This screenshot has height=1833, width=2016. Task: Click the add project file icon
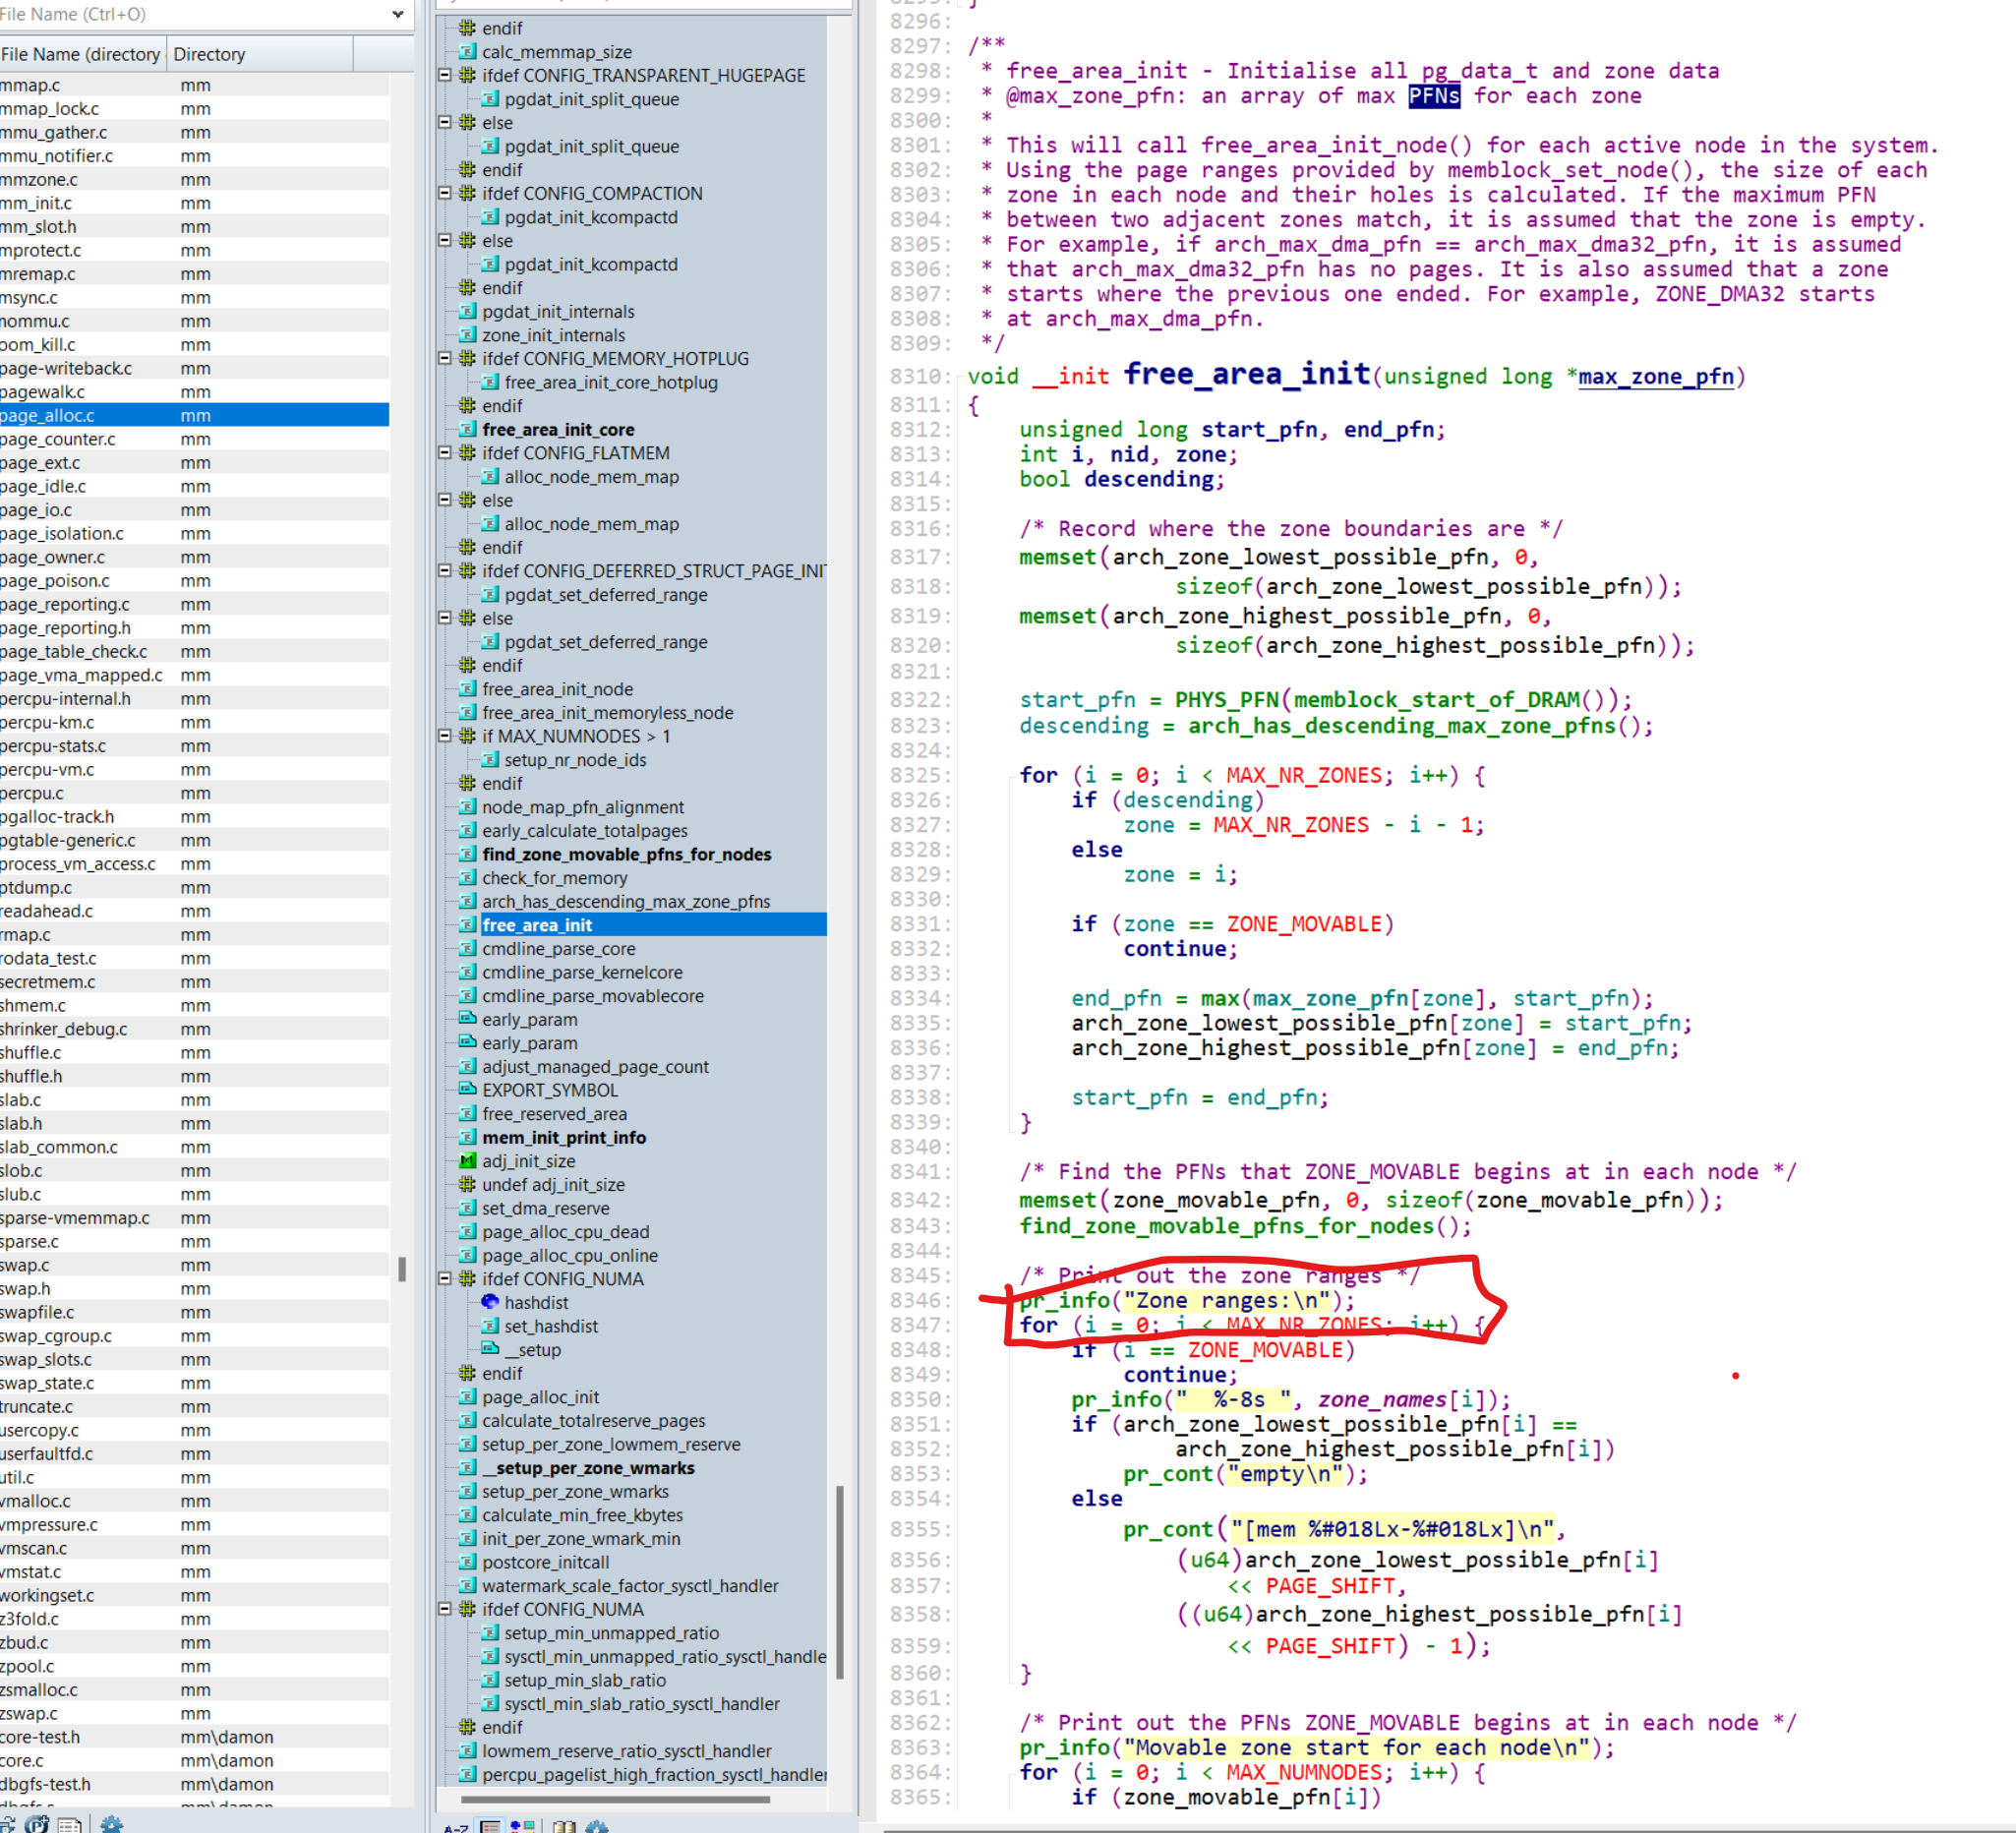[x=37, y=1824]
